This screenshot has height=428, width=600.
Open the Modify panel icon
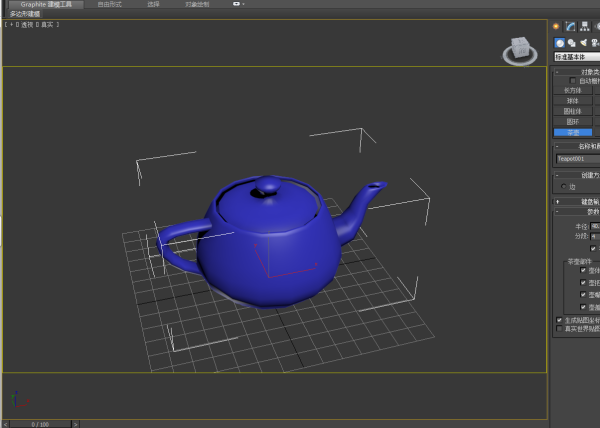571,26
